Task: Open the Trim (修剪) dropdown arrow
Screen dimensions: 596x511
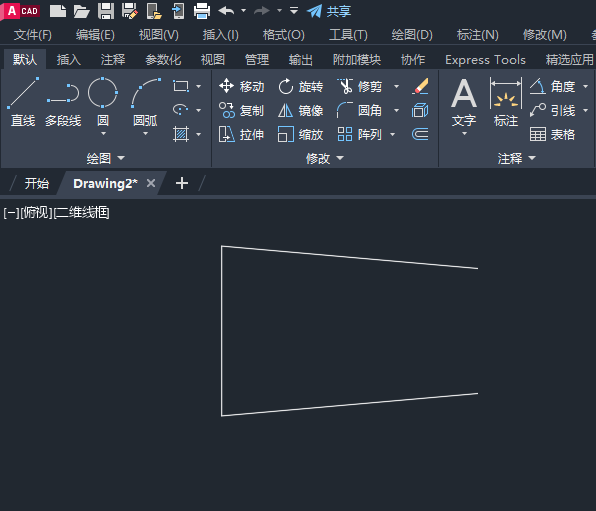Action: point(396,87)
